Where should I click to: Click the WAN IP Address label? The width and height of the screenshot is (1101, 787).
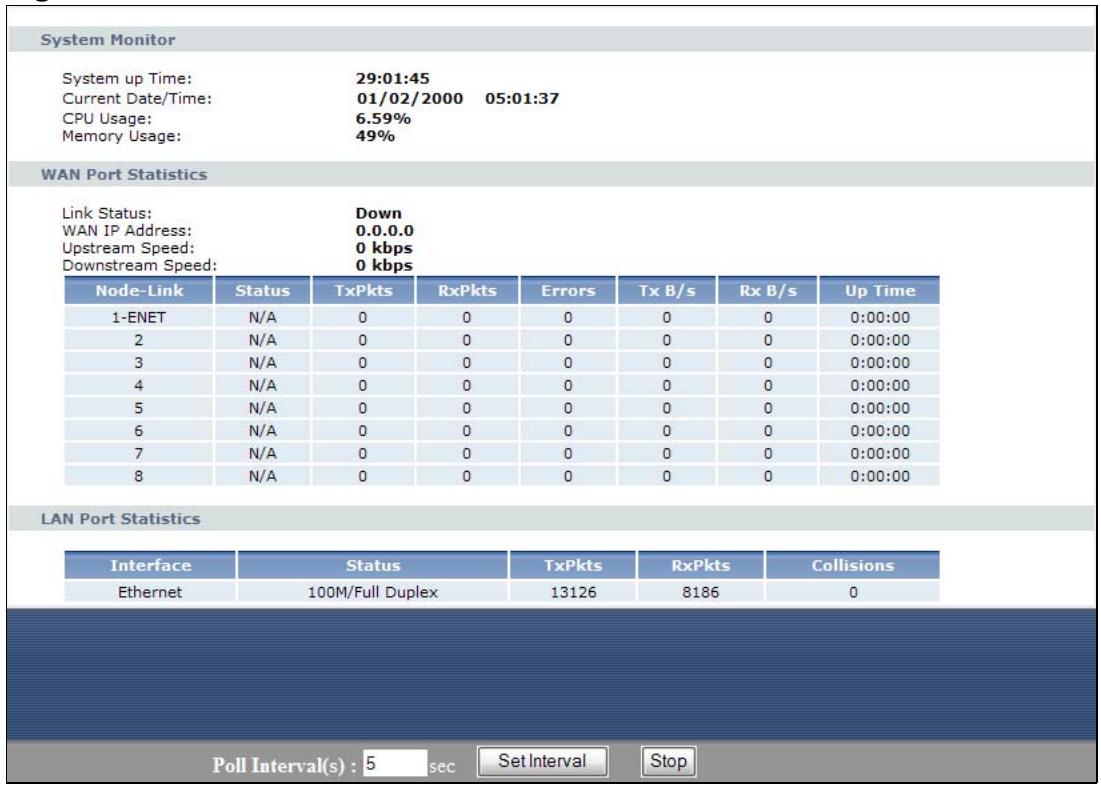click(127, 231)
